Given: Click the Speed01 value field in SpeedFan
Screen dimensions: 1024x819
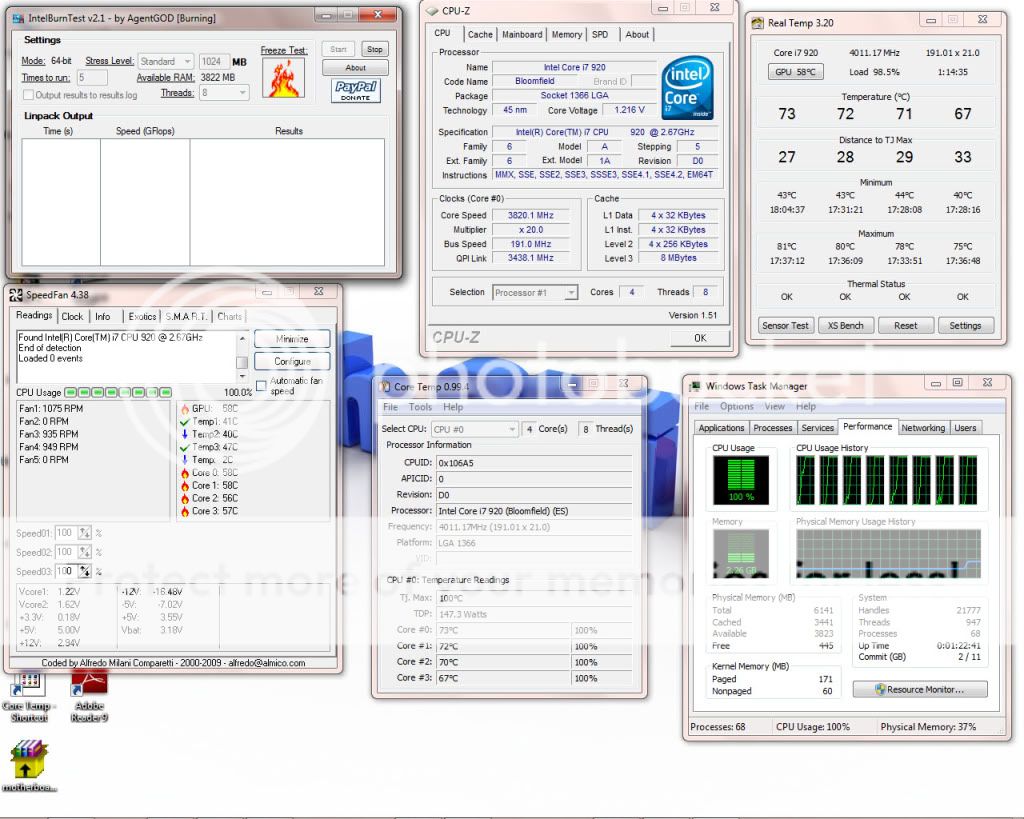Looking at the screenshot, I should (66, 533).
